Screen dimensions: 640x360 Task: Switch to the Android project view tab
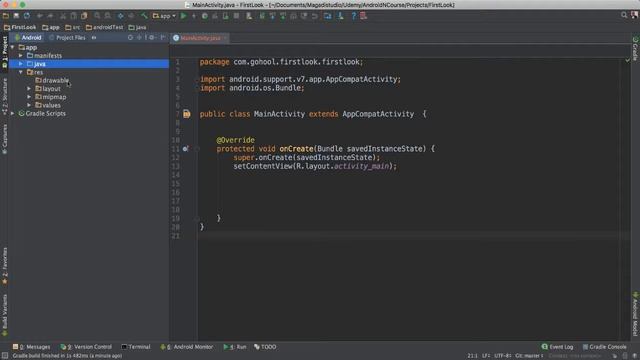pyautogui.click(x=28, y=38)
